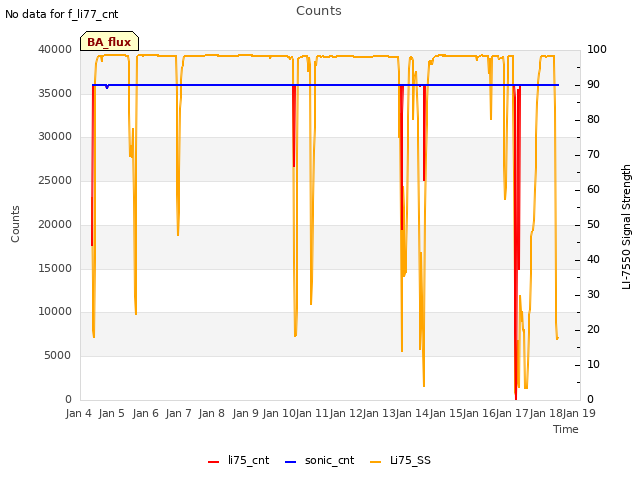640x480 pixels.
Task: Click the 'Time' x-axis title
Action: 566,429
